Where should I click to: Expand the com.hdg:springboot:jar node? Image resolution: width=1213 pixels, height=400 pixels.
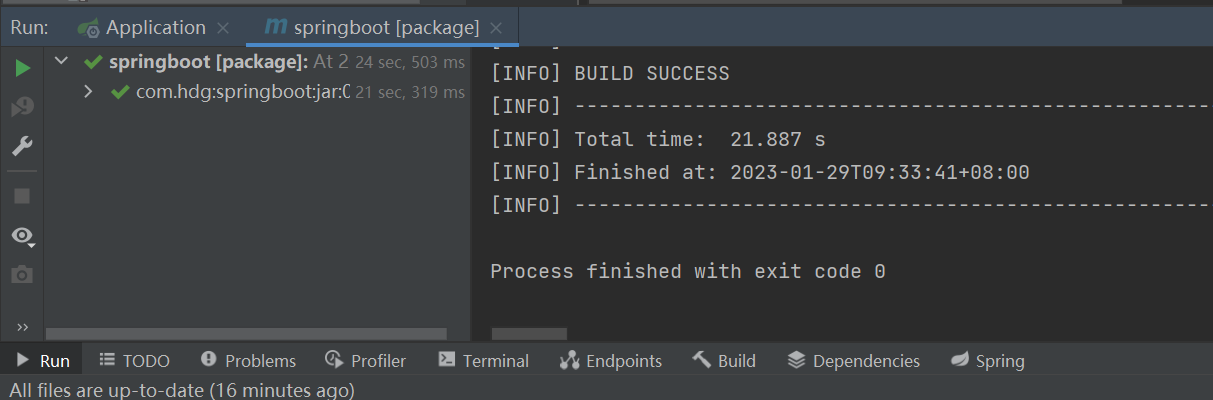coord(88,92)
